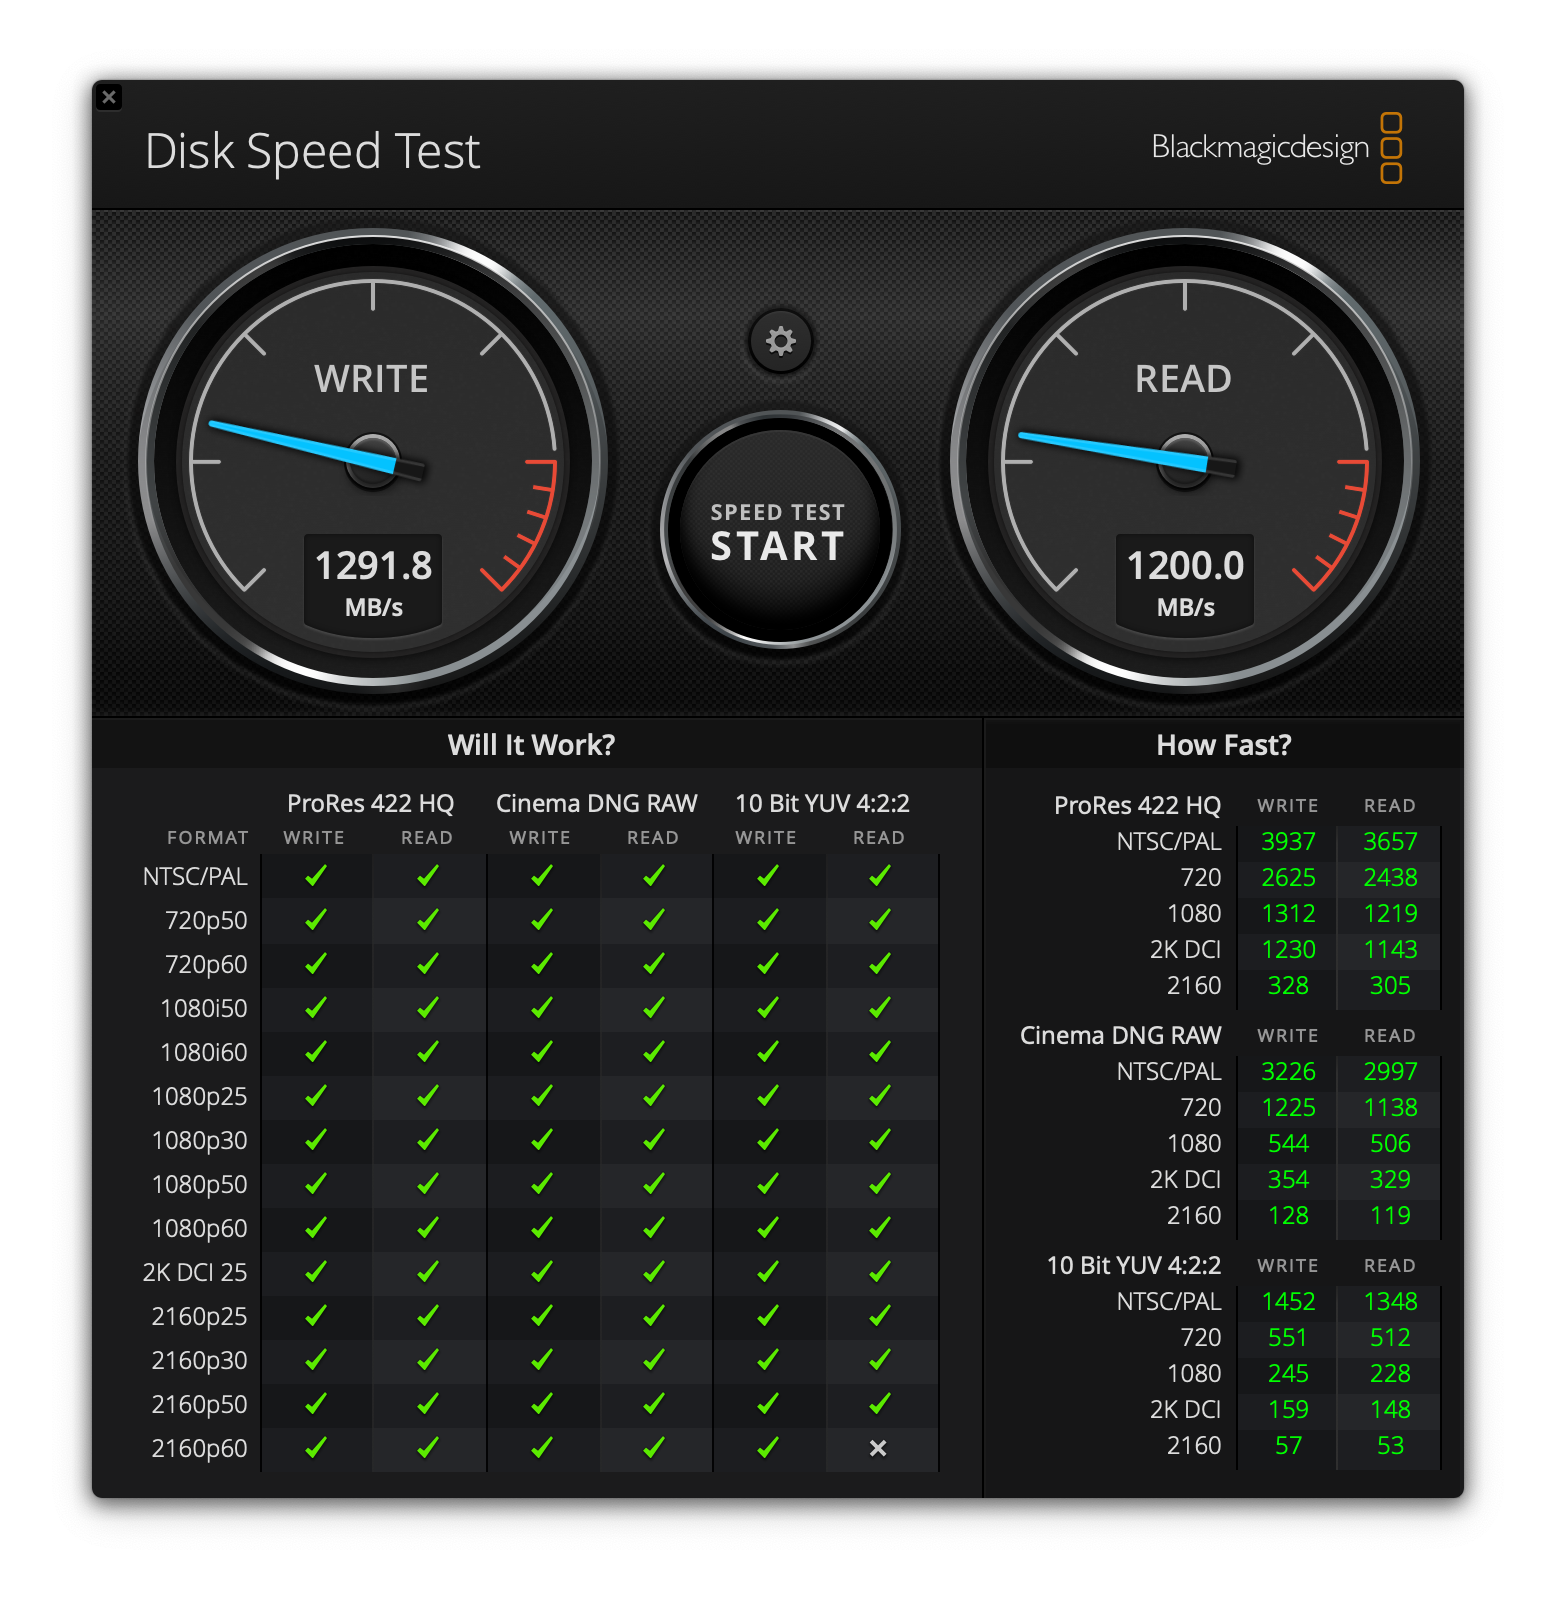Viewport: 1556px width, 1604px height.
Task: Click NTSC/PAL 10 Bit YUV read checkmark
Action: 880,876
